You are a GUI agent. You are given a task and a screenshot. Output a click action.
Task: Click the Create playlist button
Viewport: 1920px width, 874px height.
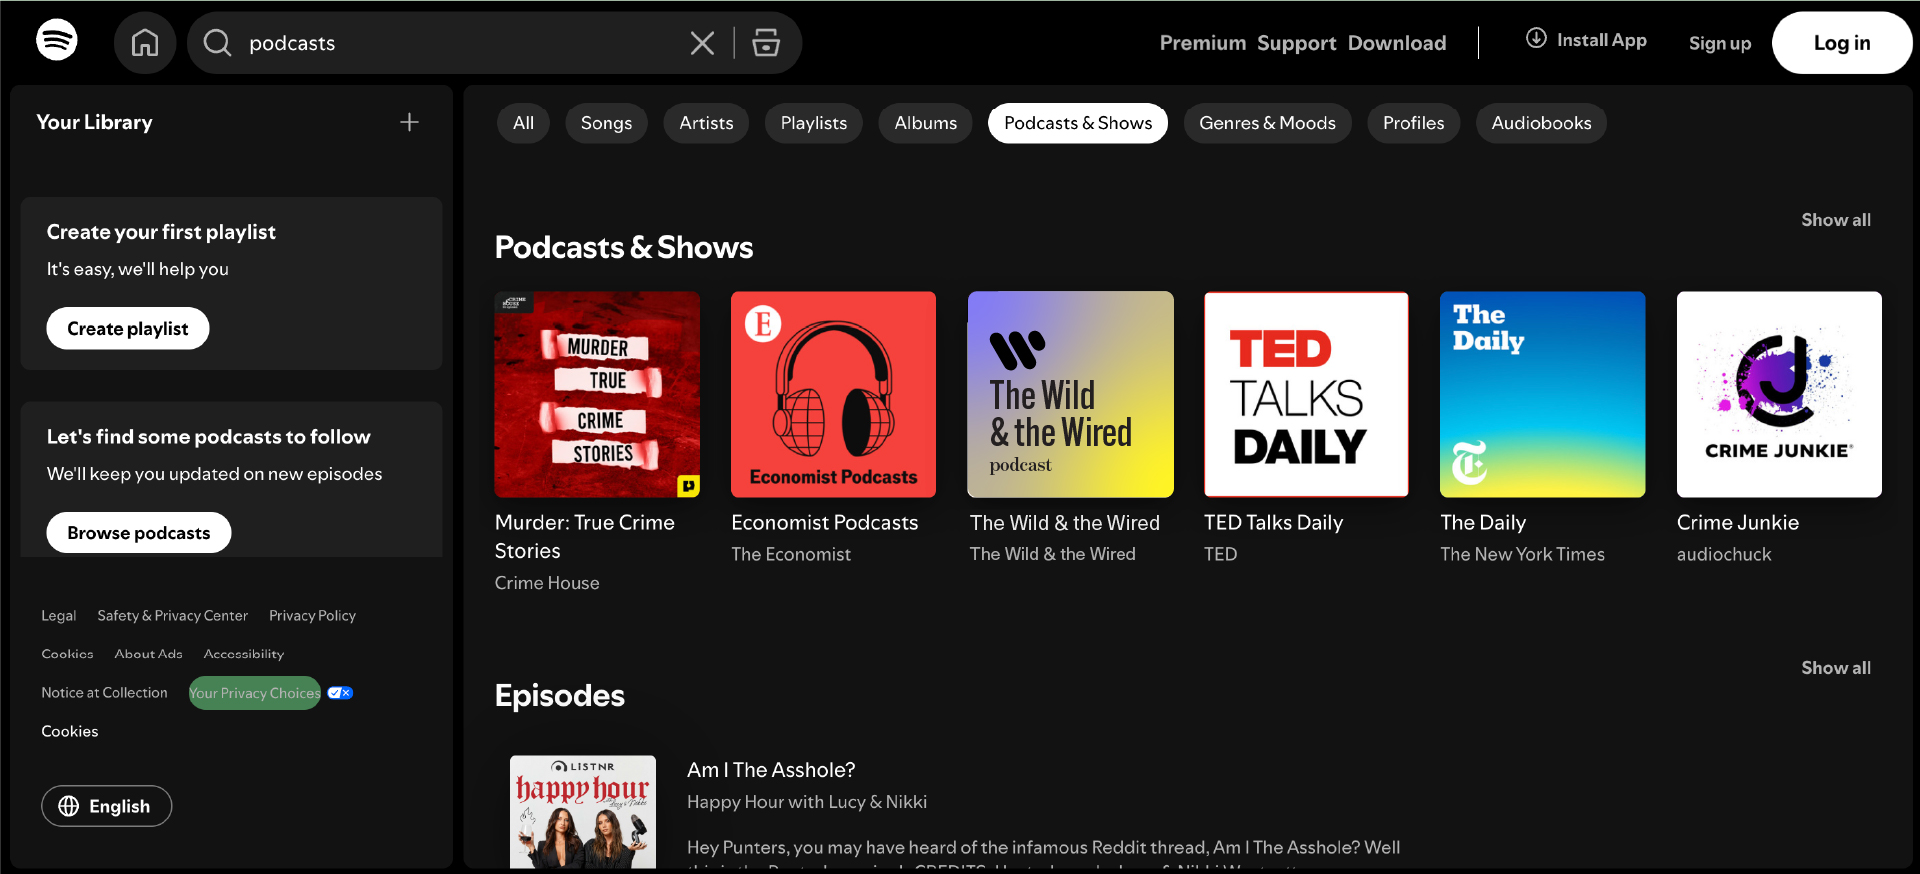click(128, 329)
